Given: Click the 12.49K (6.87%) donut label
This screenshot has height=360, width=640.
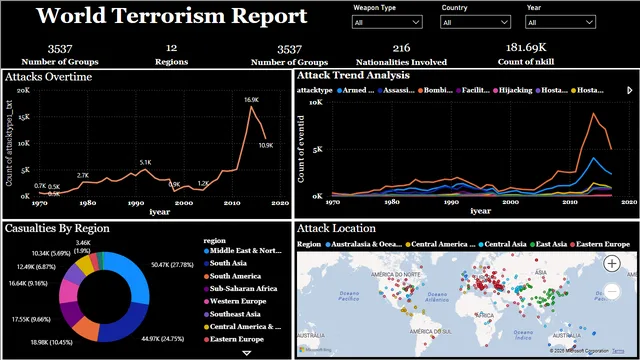Looking at the screenshot, I should pos(36,267).
